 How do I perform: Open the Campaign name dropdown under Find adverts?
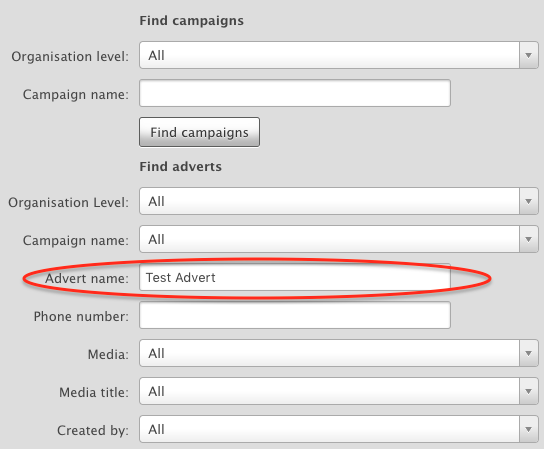pos(339,239)
